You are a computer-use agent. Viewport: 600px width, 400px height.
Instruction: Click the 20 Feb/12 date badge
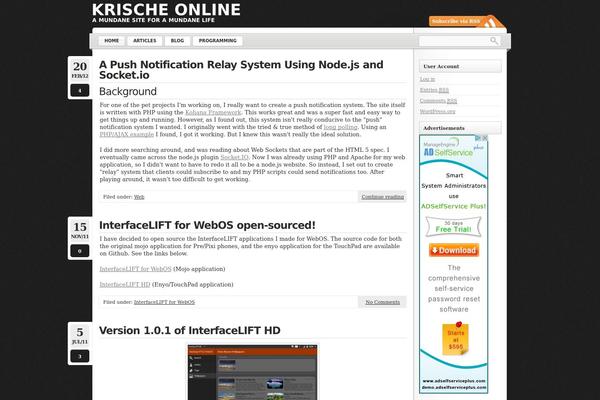click(x=80, y=69)
